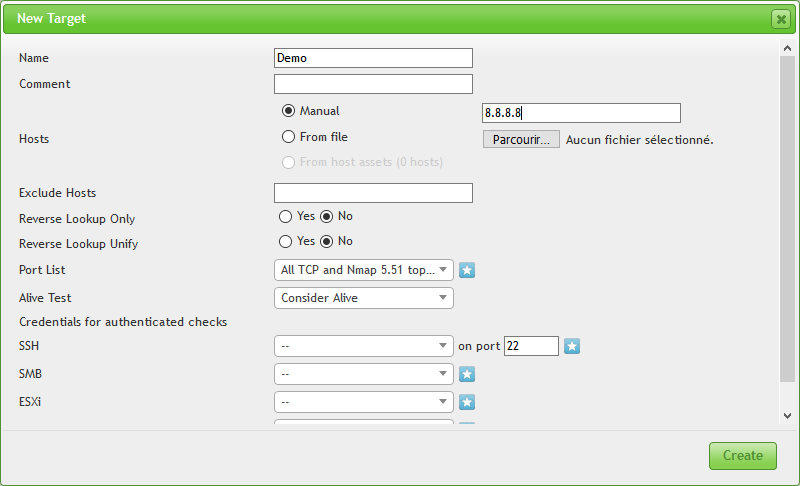Click the SSH port number field
Viewport: 800px width, 486px height.
pyautogui.click(x=531, y=346)
